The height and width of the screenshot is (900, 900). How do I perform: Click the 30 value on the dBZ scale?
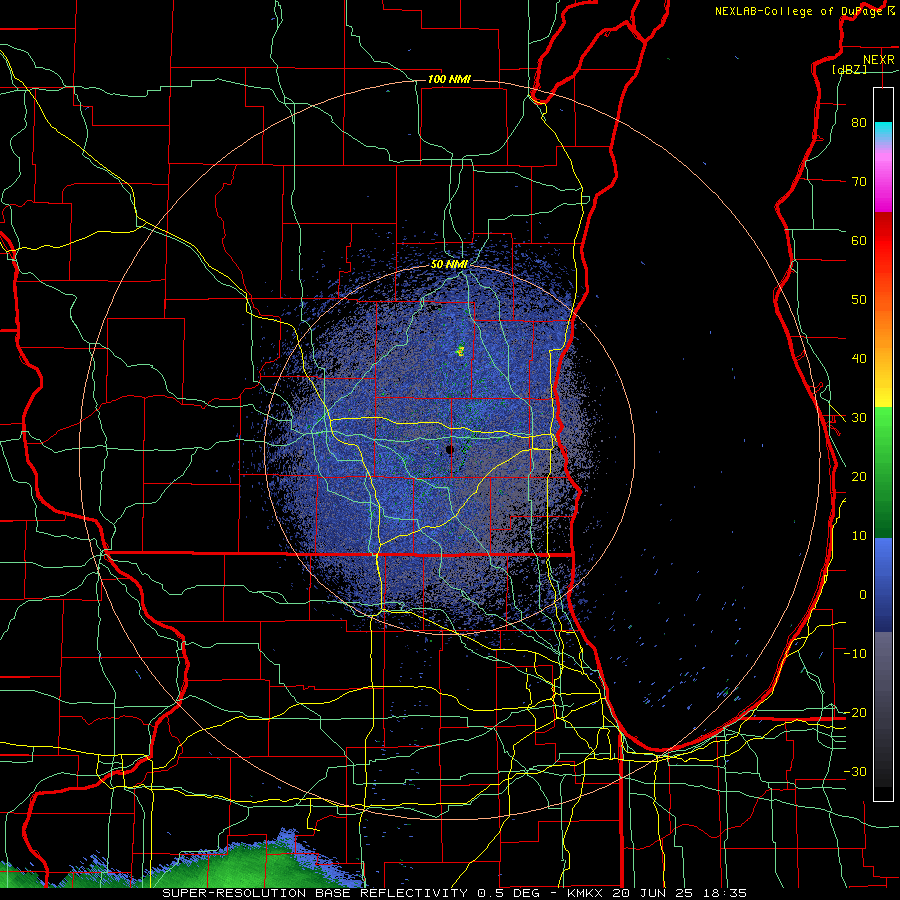[x=859, y=417]
